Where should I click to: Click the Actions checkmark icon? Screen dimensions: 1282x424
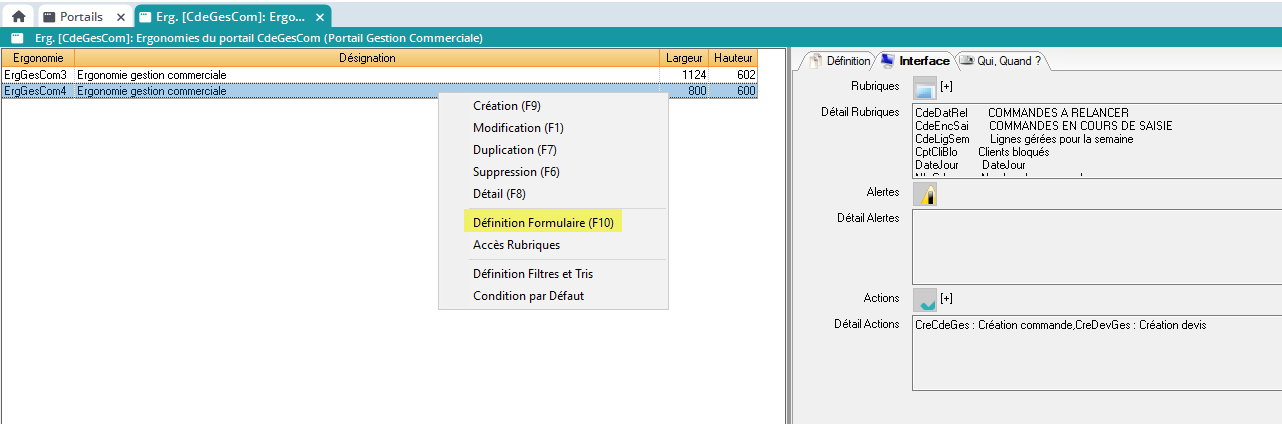click(x=925, y=299)
